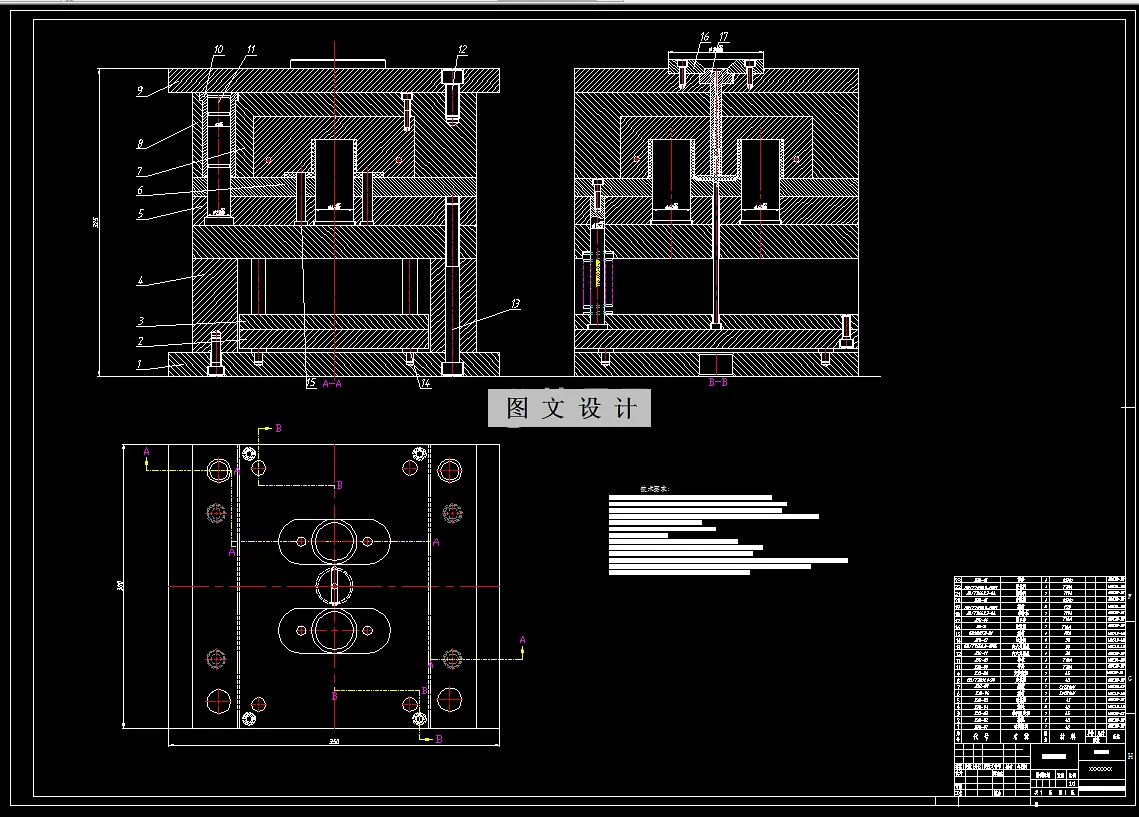
Task: Select the upper oval cavity outline in plan view
Action: pyautogui.click(x=334, y=542)
